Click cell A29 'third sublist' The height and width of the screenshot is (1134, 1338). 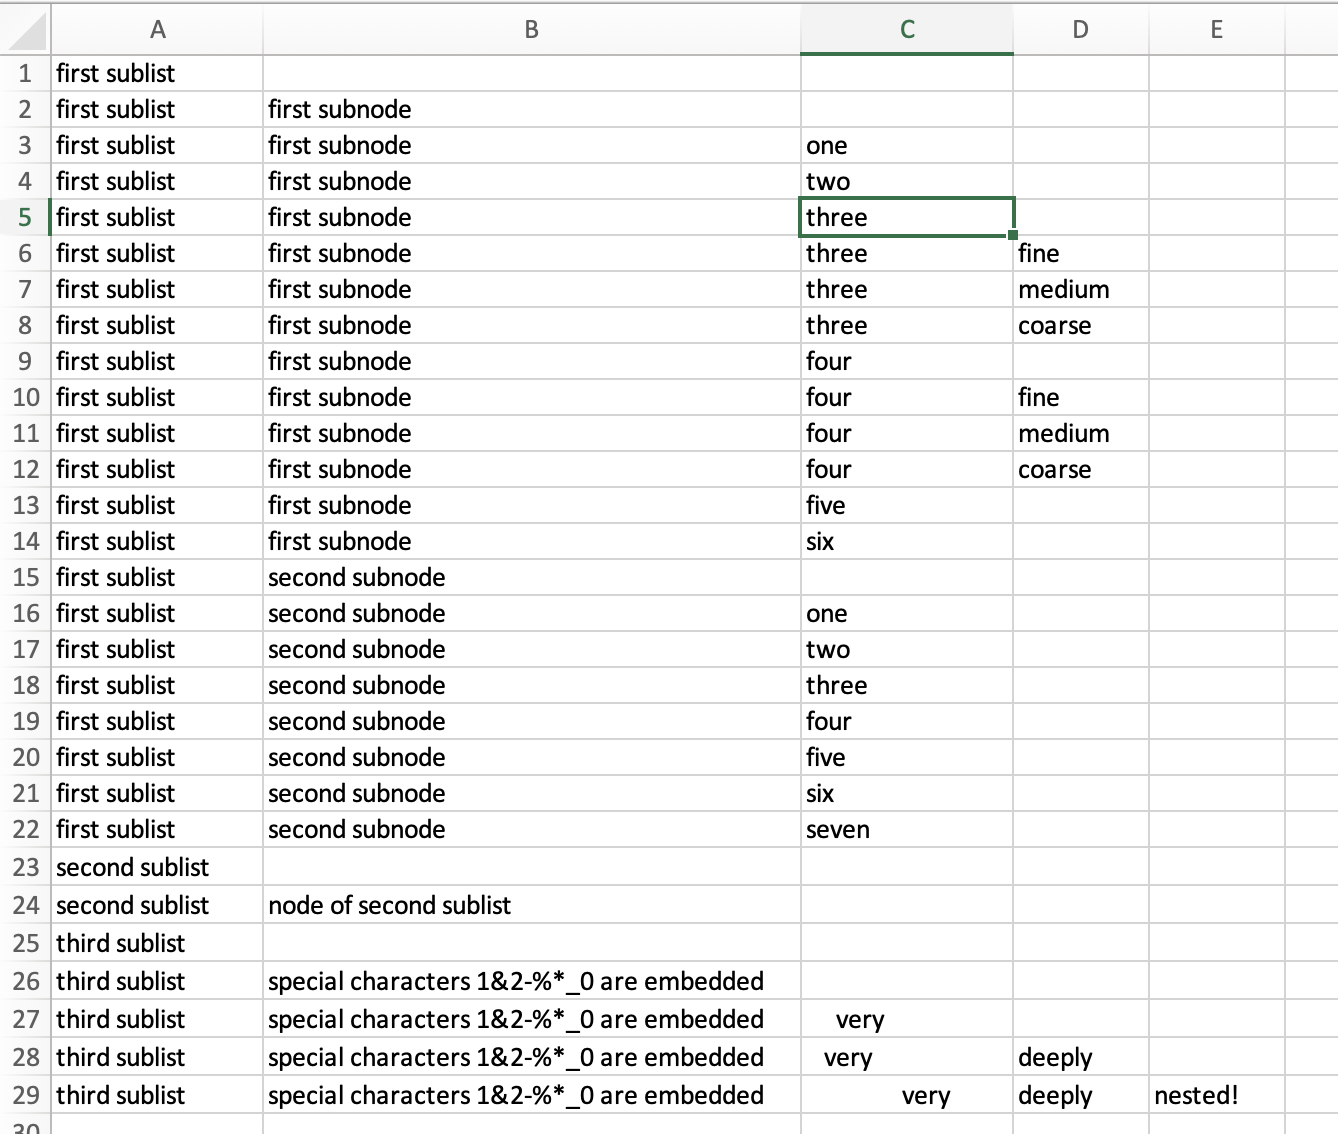[x=157, y=1095]
